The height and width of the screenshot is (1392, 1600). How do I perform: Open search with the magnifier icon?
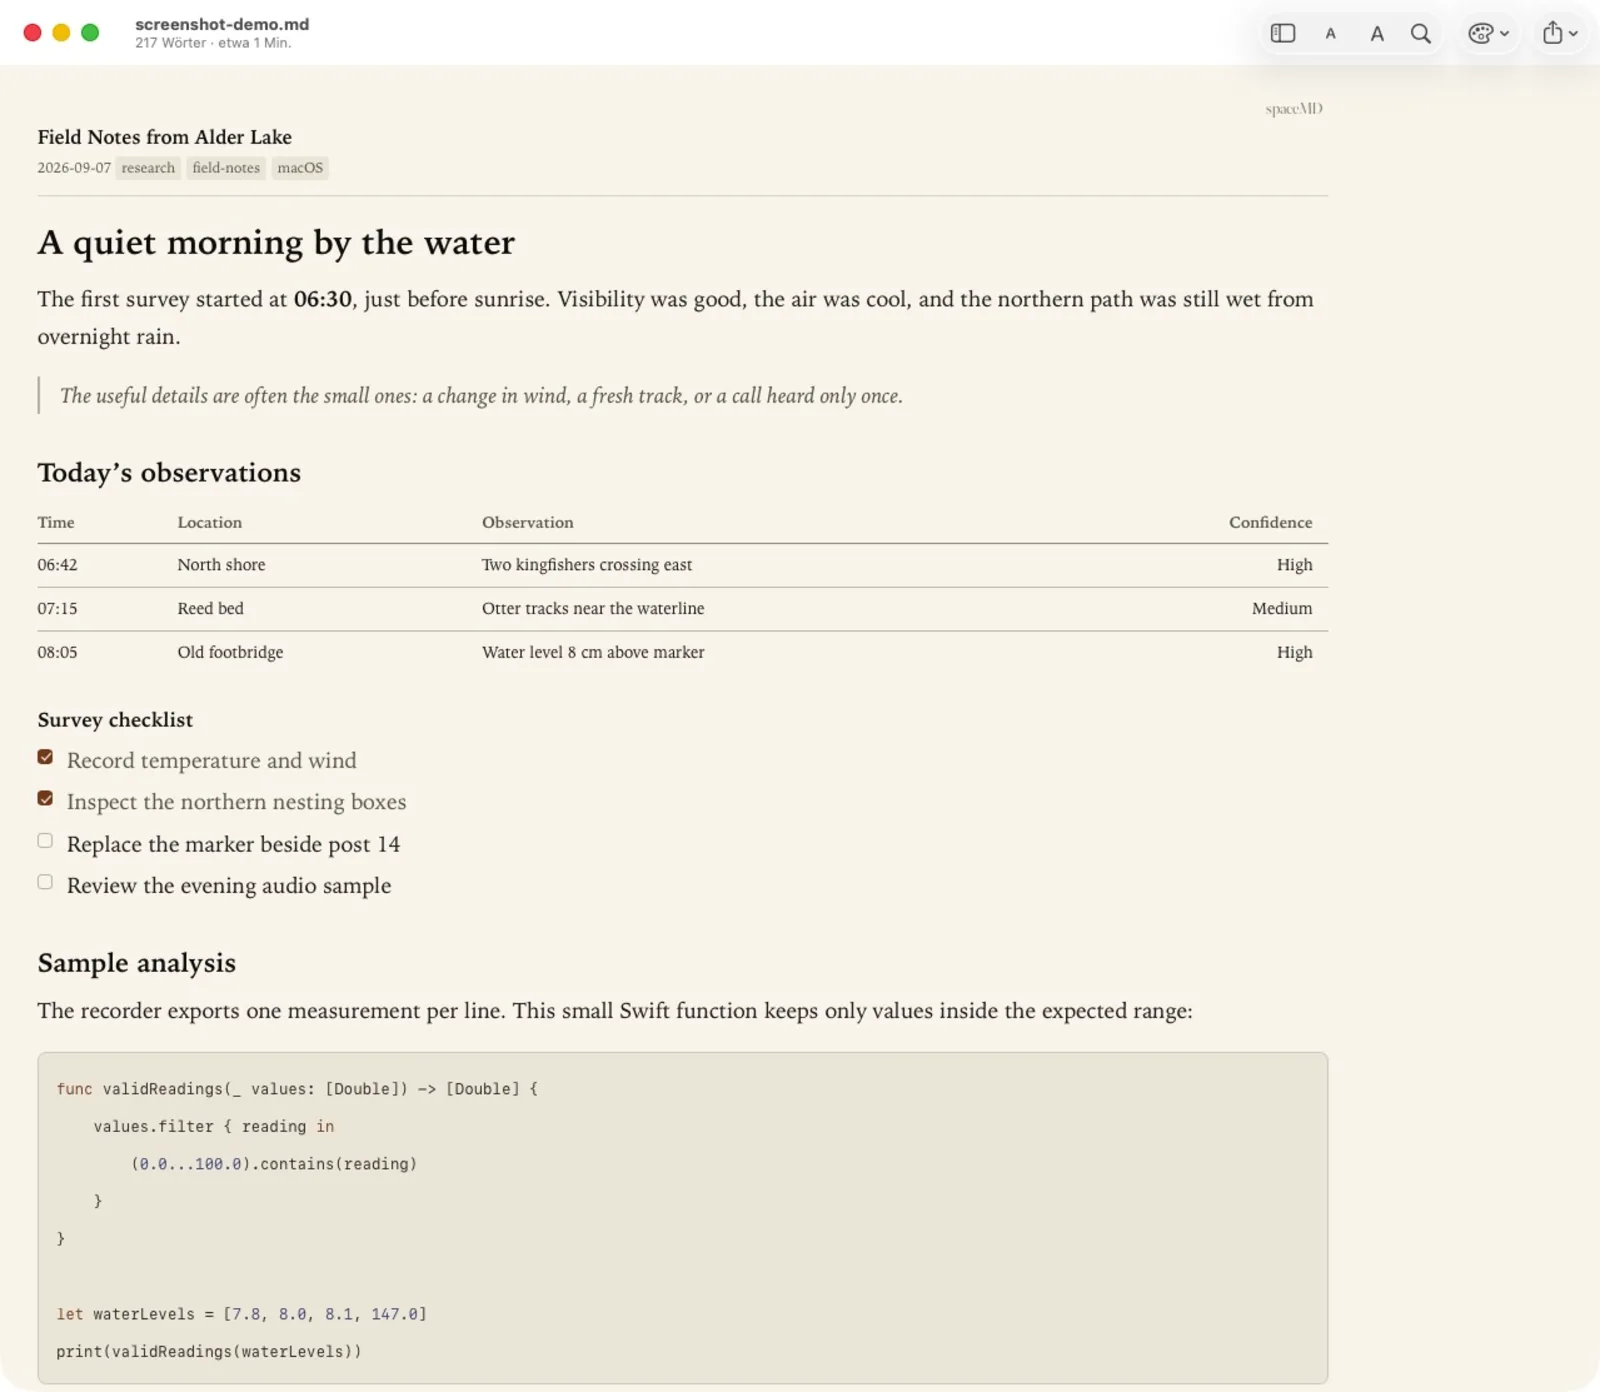[1420, 34]
